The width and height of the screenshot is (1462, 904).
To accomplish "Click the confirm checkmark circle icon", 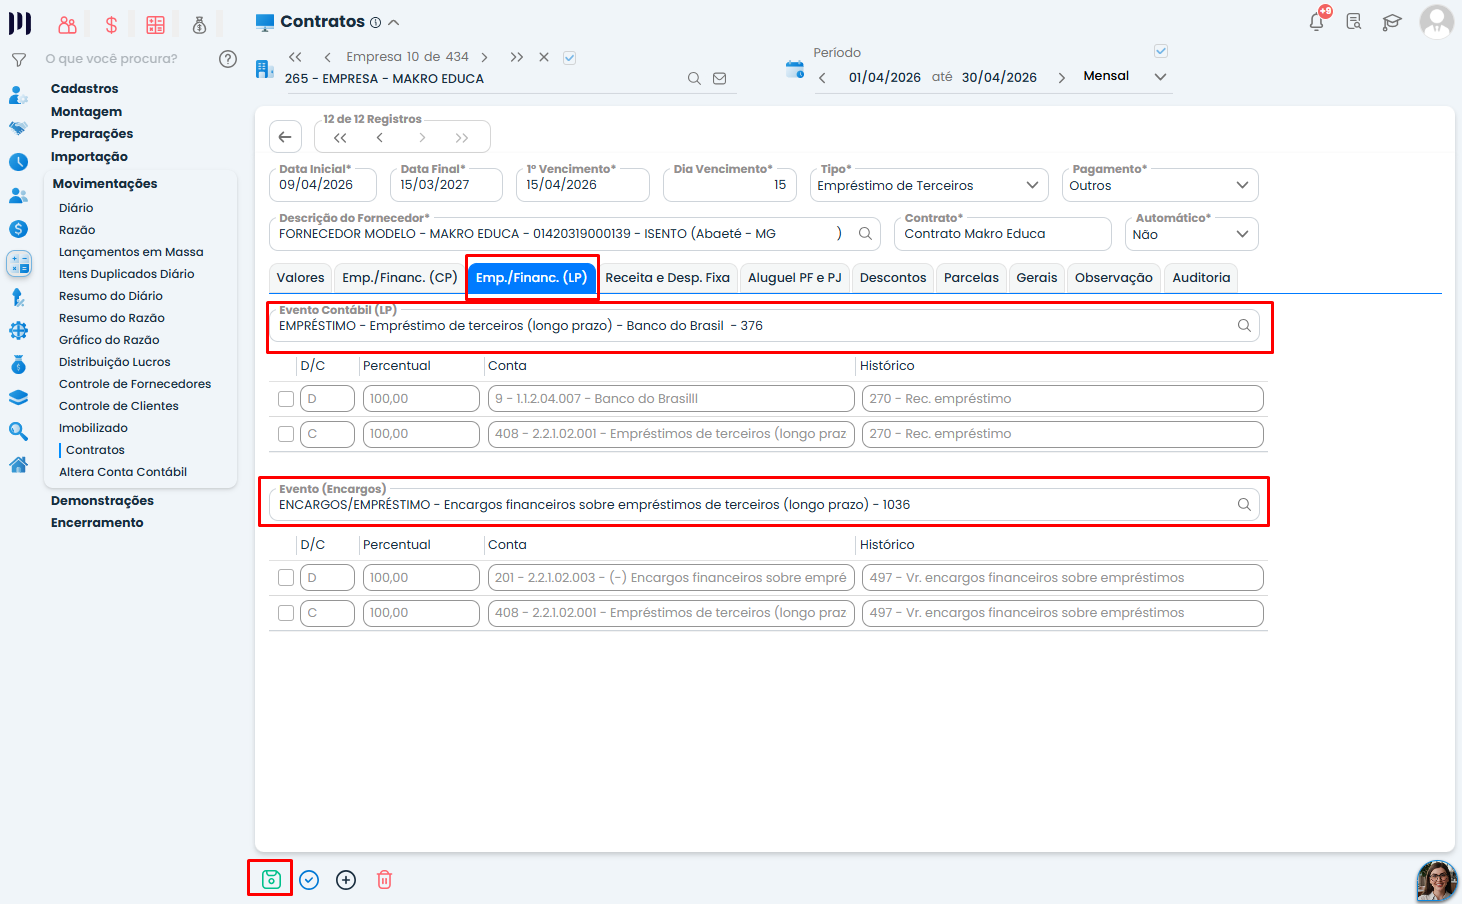I will point(309,880).
